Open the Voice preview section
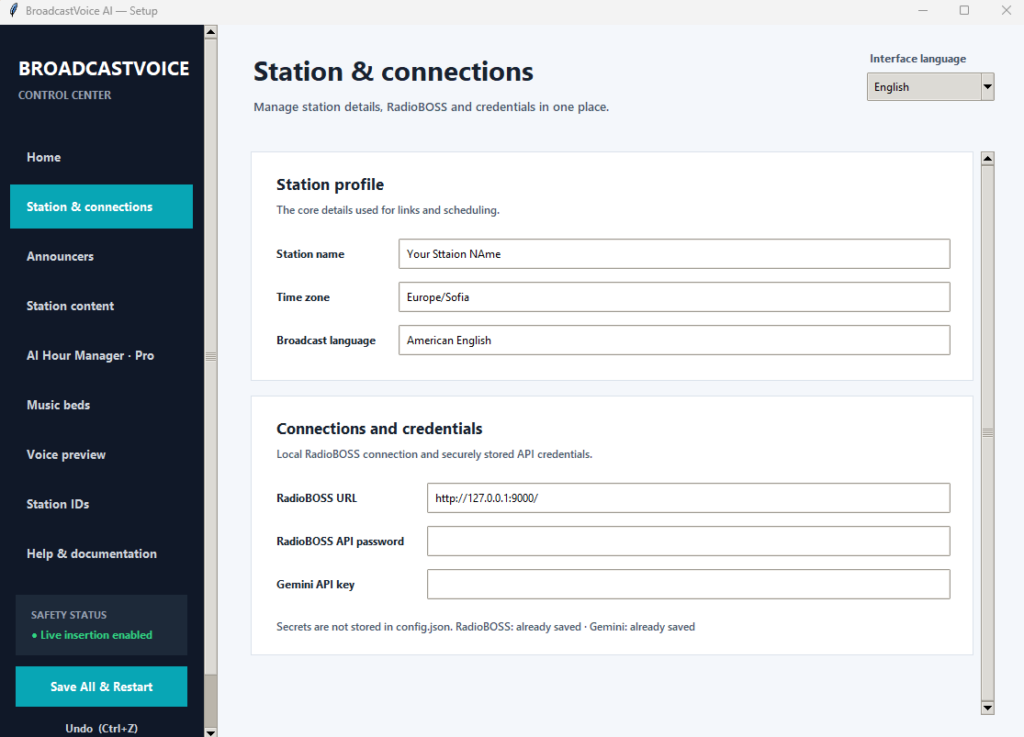Screen dimensions: 1024x737 pos(101,455)
